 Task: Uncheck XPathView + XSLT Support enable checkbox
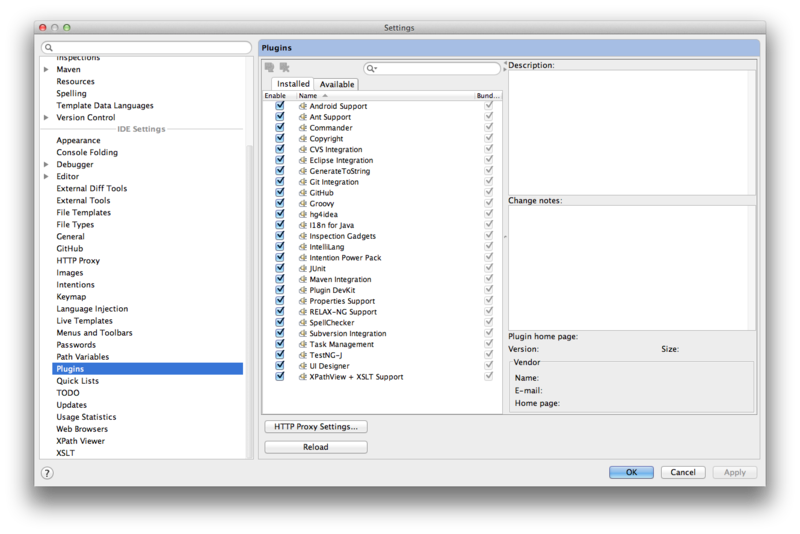point(280,376)
